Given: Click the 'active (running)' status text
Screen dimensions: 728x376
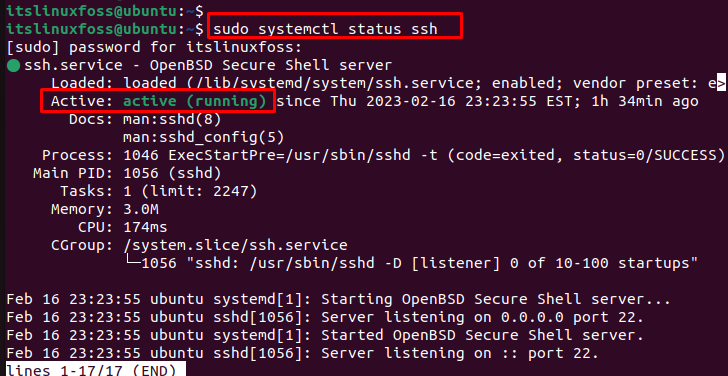Looking at the screenshot, I should pyautogui.click(x=195, y=101).
